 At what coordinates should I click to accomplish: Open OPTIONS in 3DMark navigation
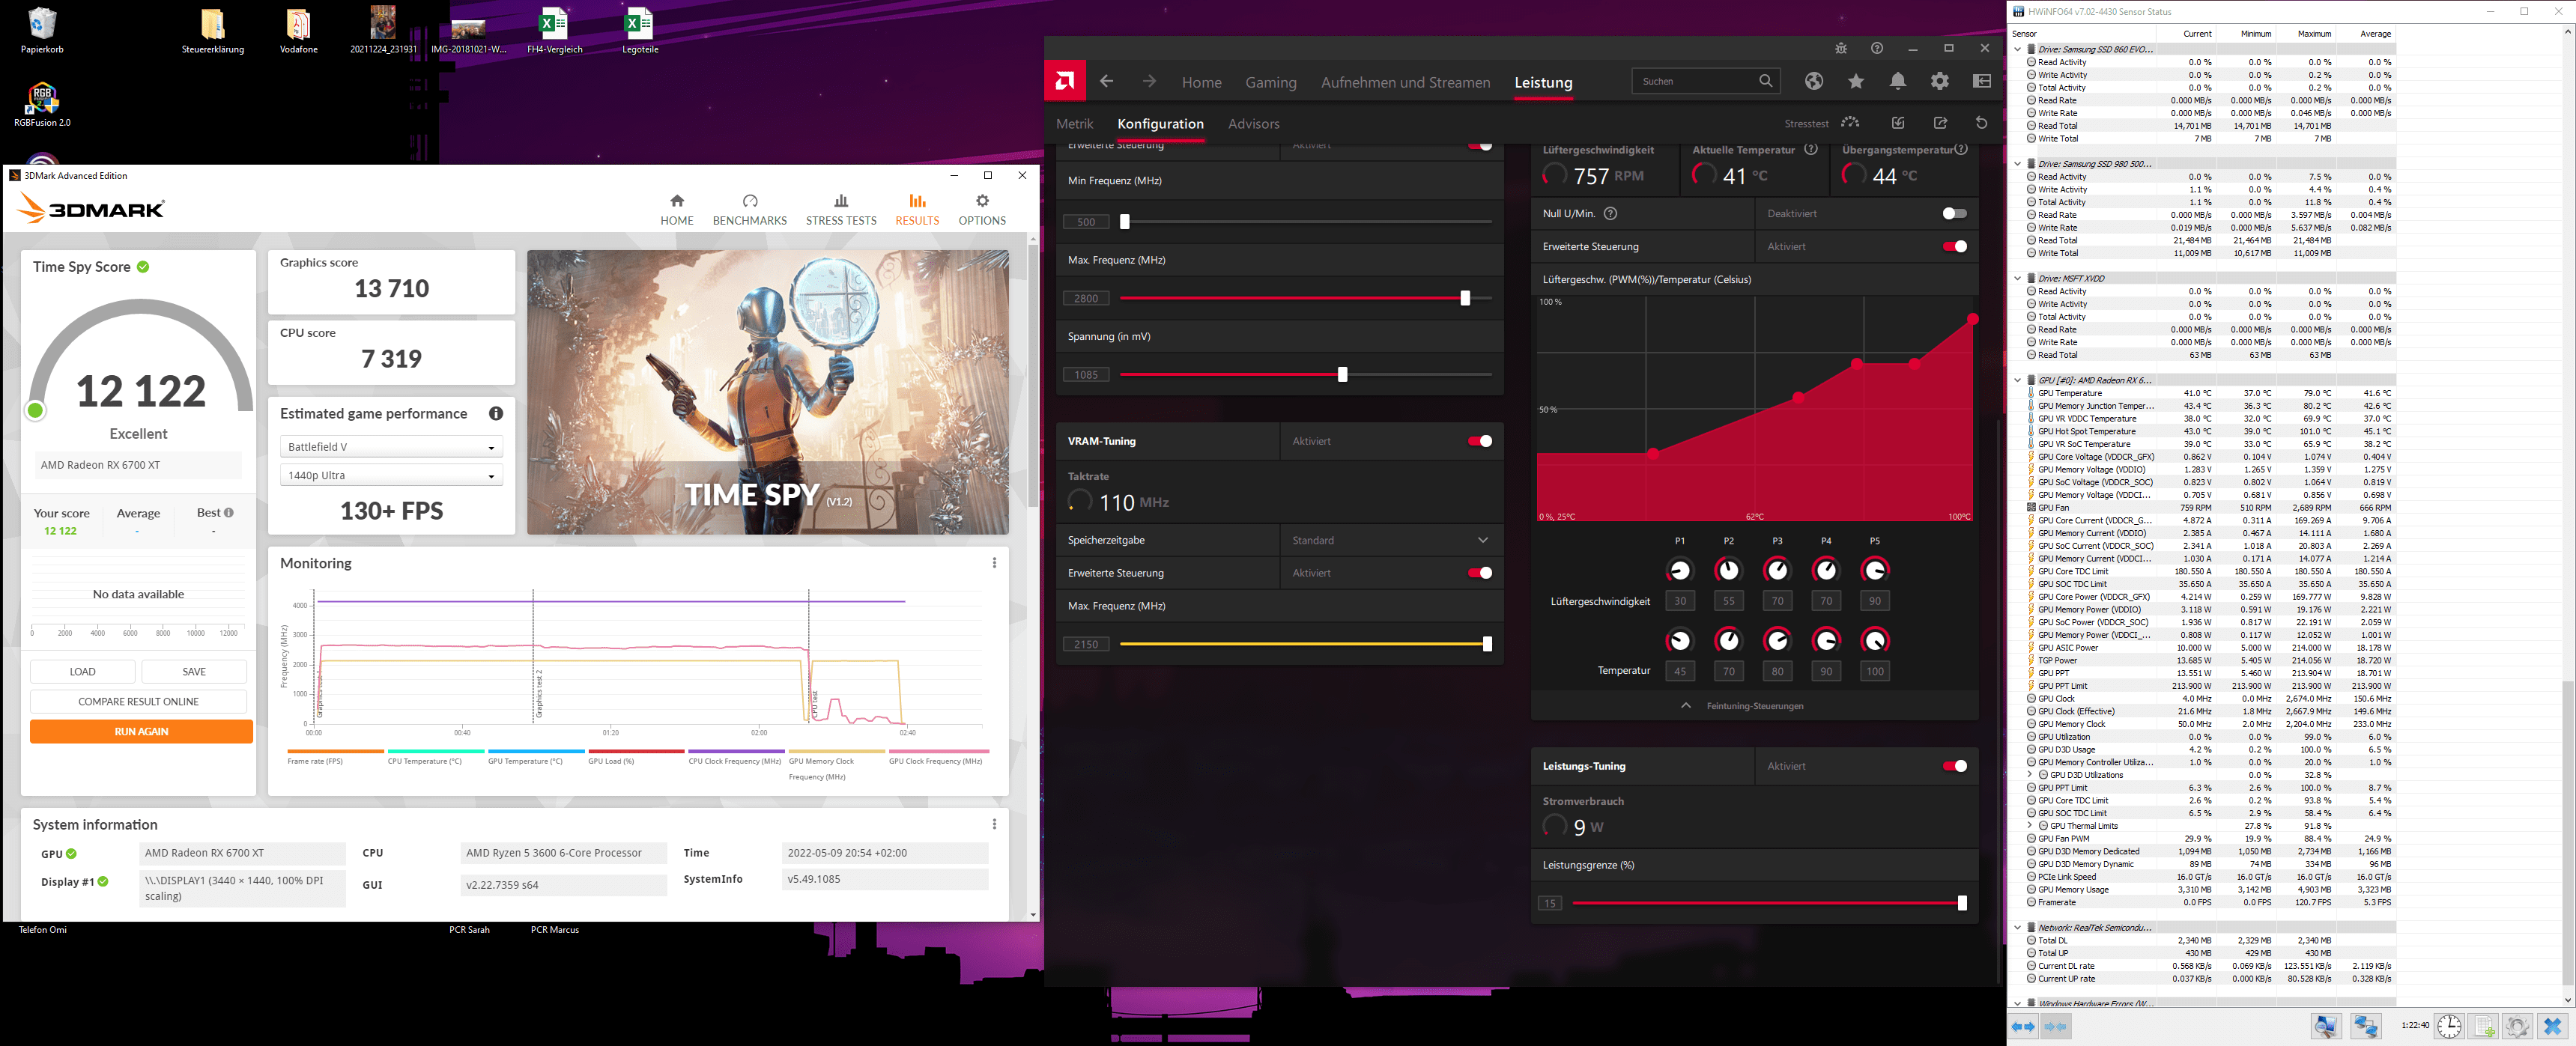(982, 210)
